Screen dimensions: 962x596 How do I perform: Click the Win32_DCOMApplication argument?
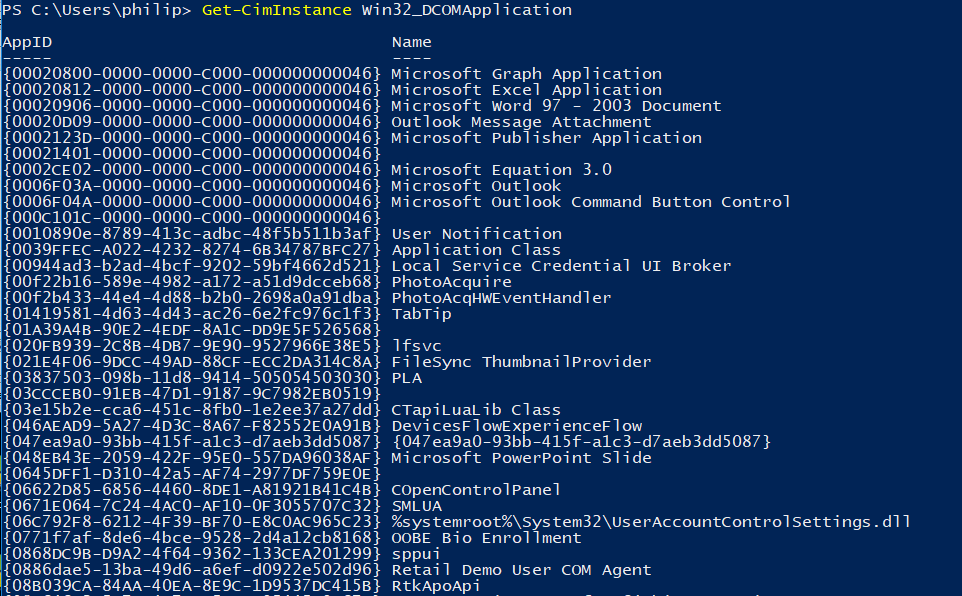(x=462, y=10)
